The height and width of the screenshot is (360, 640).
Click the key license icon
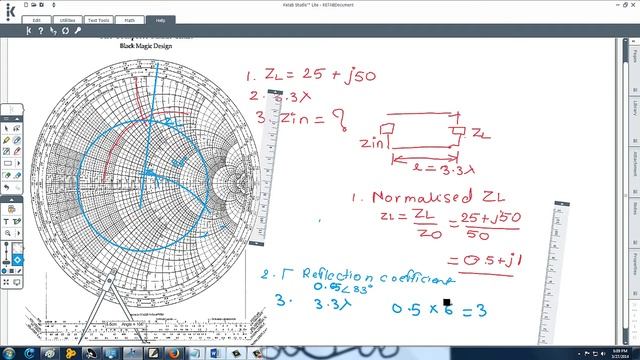(x=78, y=31)
